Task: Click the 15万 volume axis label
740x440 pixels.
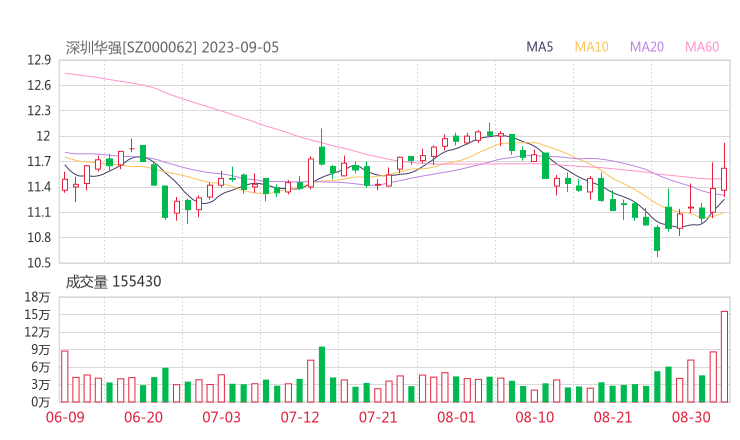Action: pos(37,314)
